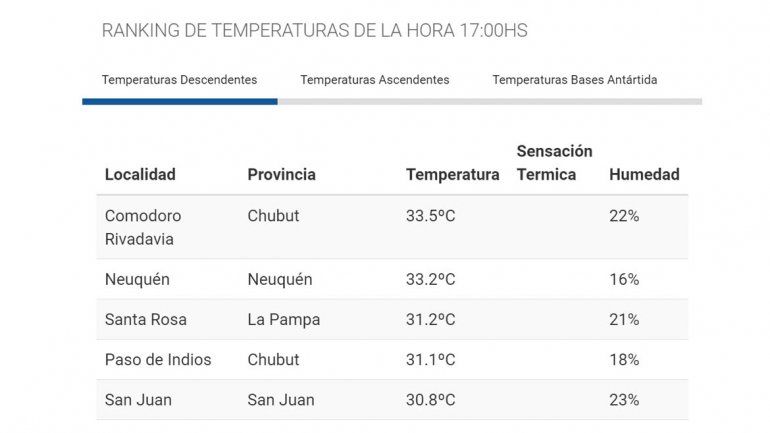The width and height of the screenshot is (770, 433).
Task: Click the 31.1ºC temperature value
Action: [431, 360]
